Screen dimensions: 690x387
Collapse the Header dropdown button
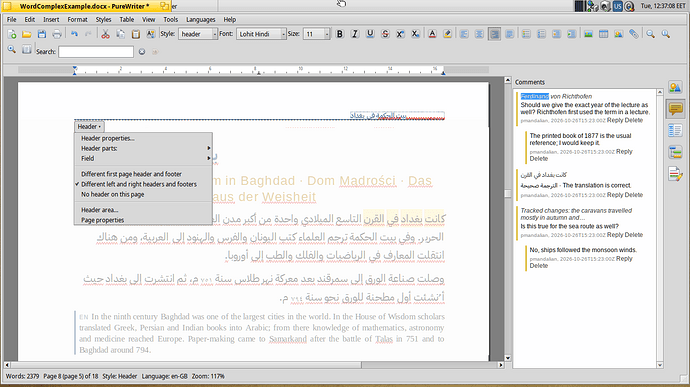(89, 126)
